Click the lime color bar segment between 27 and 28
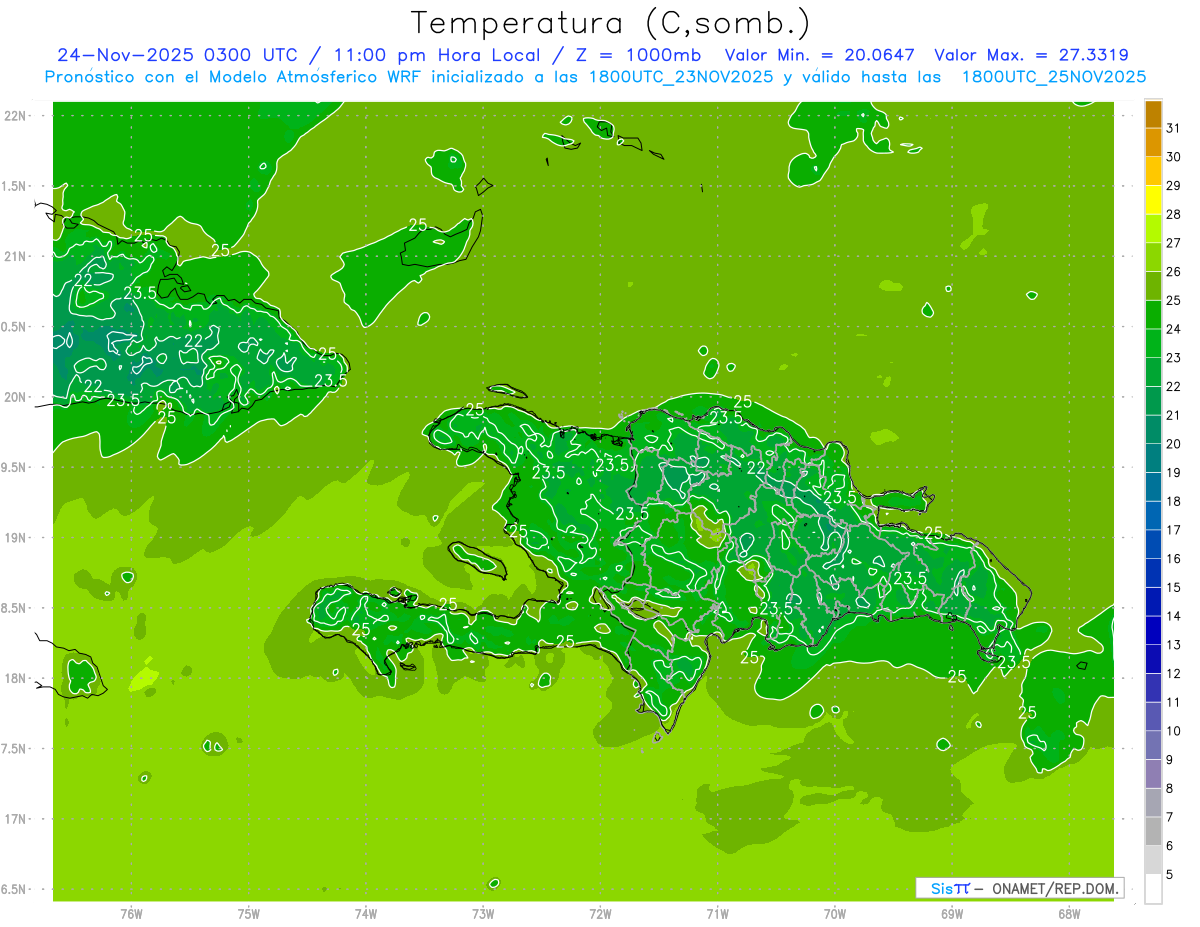The image size is (1200, 927). pyautogui.click(x=1153, y=229)
